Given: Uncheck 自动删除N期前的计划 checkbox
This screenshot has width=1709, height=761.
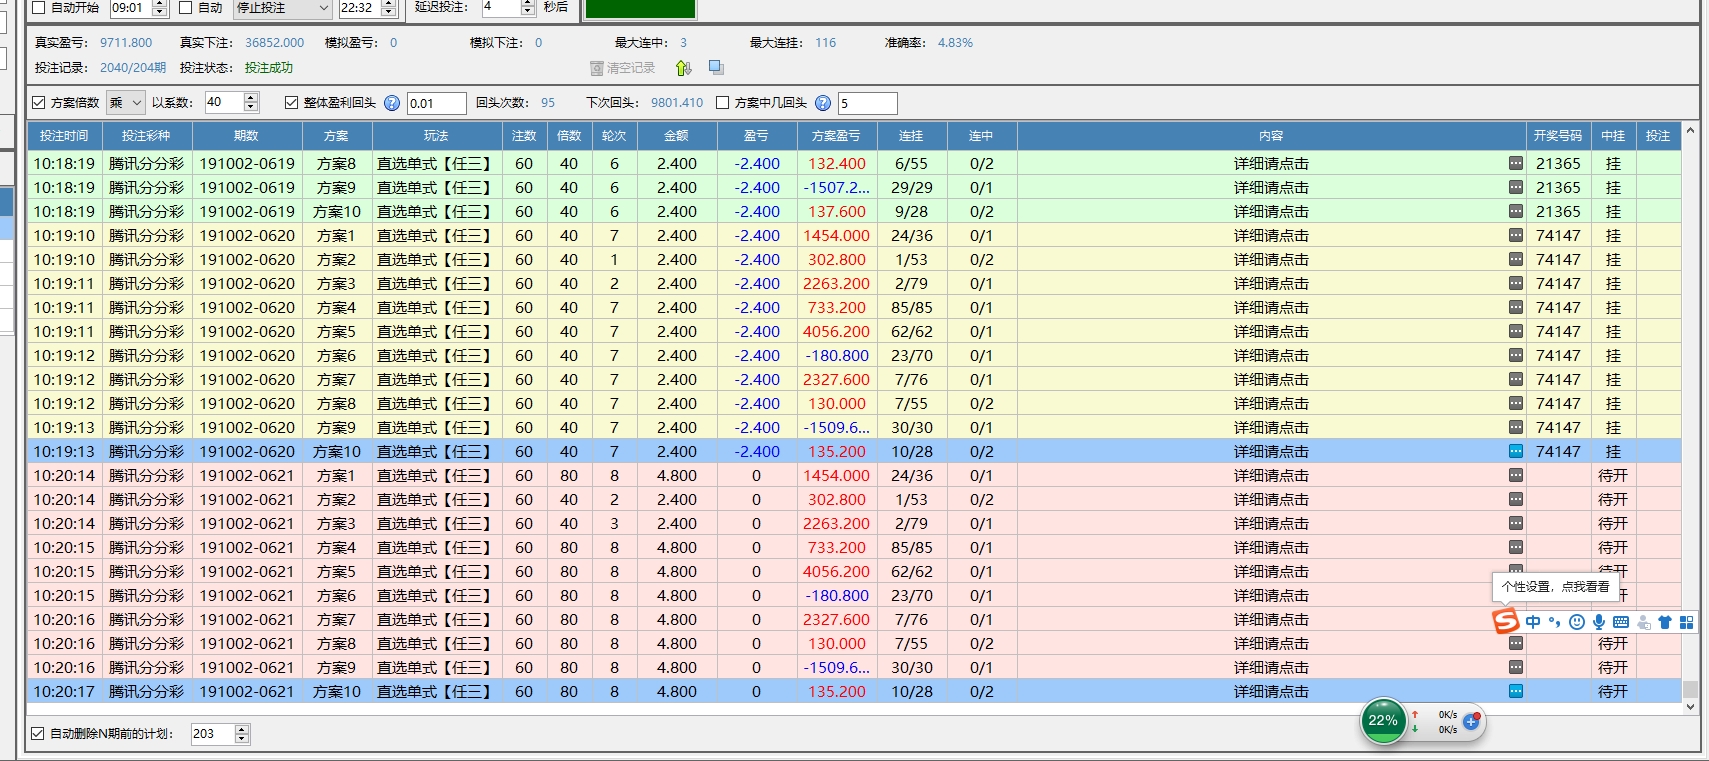Looking at the screenshot, I should point(38,734).
